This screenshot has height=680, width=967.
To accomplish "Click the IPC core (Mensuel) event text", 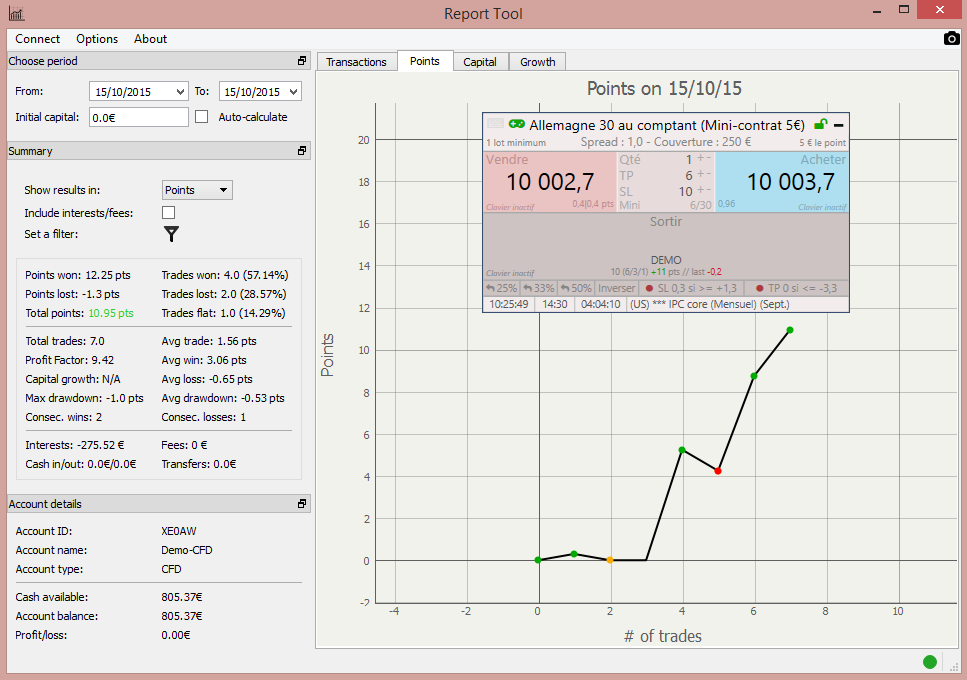I will tap(709, 304).
